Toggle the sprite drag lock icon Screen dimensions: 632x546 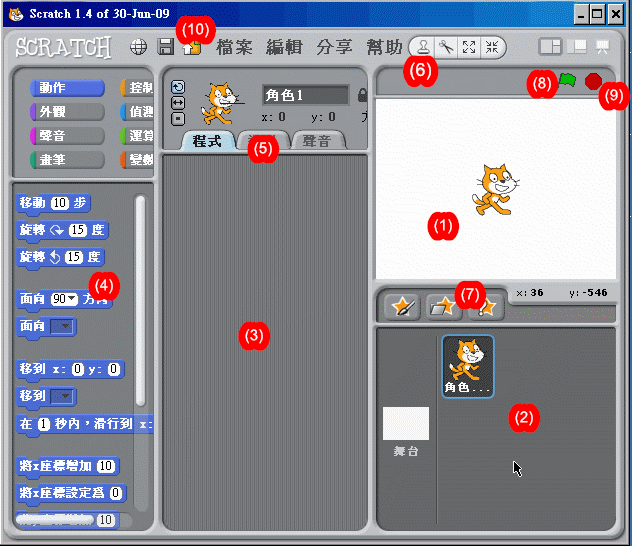pos(362,95)
